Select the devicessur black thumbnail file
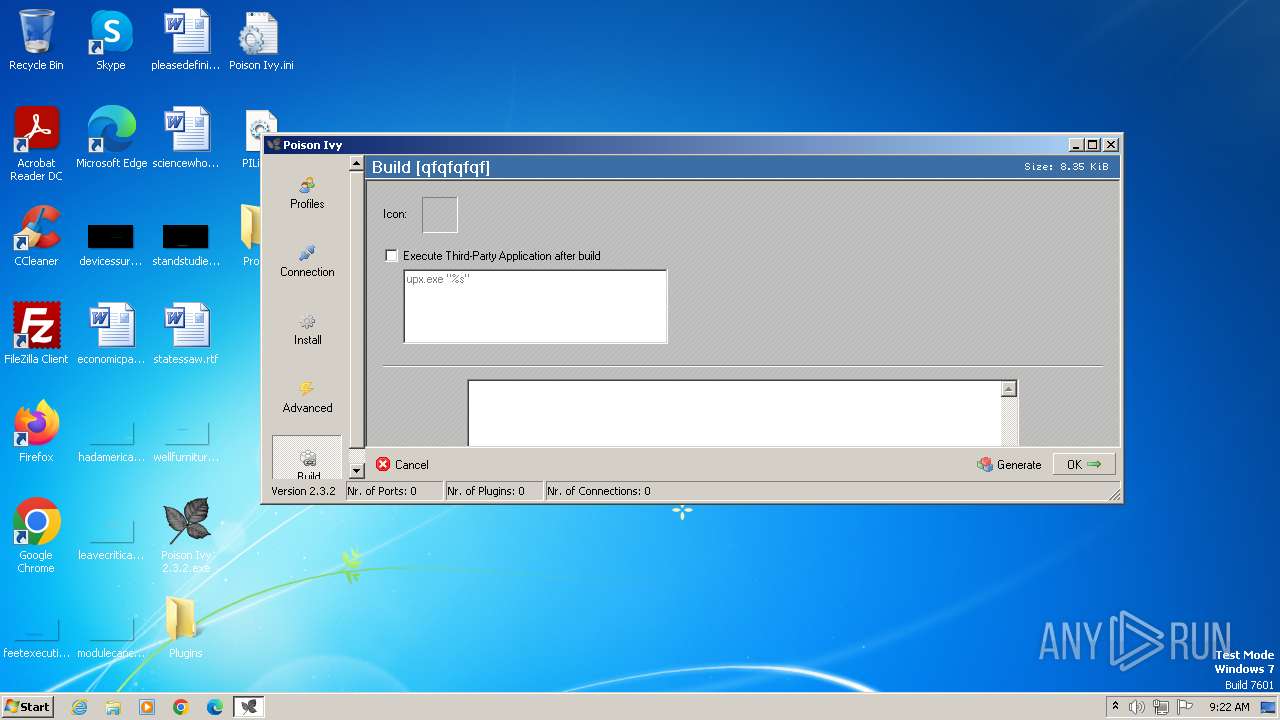1280x720 pixels. pyautogui.click(x=111, y=244)
